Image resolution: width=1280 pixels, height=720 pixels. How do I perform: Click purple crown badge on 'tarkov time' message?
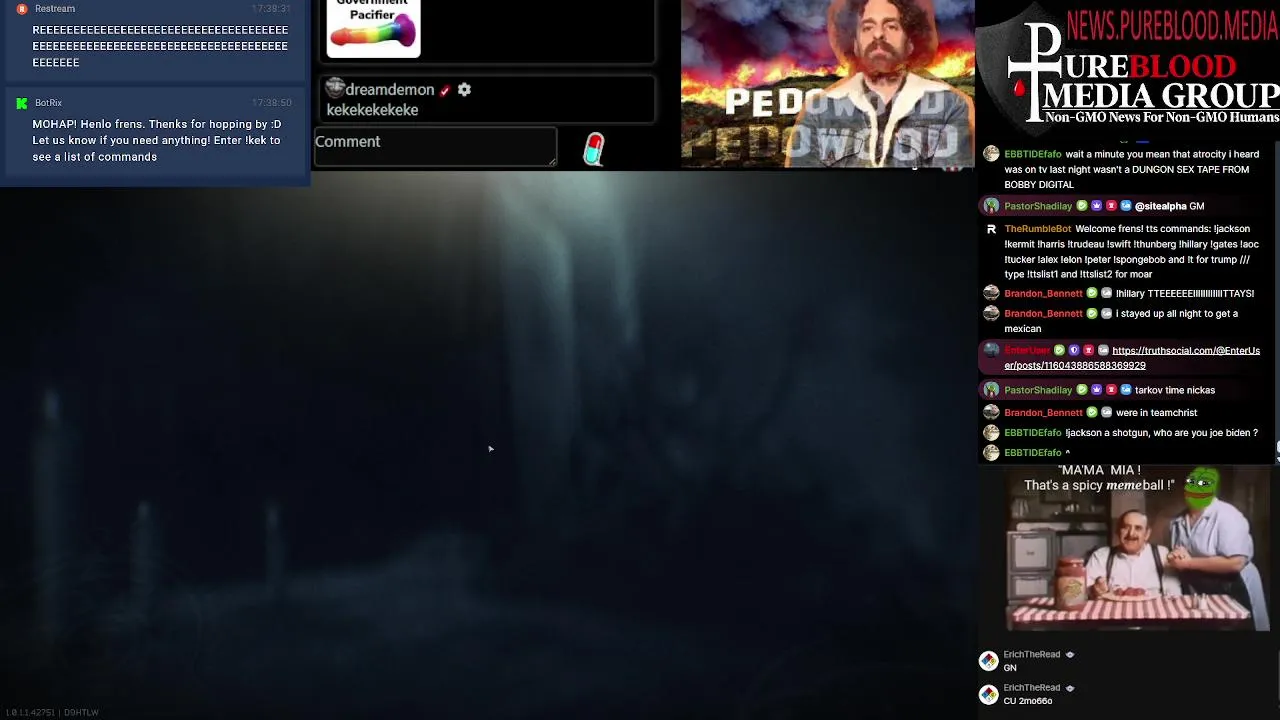1097,390
